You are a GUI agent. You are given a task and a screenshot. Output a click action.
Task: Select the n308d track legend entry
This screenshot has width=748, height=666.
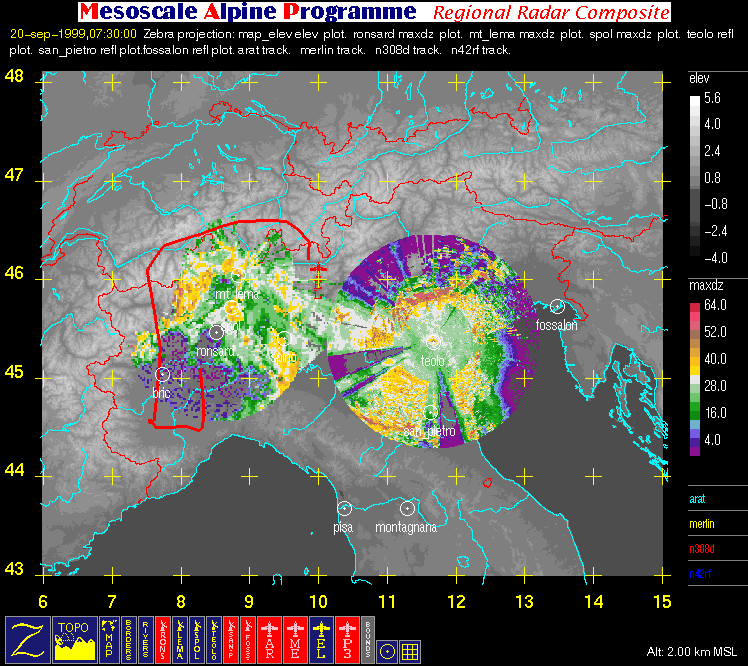[x=702, y=549]
